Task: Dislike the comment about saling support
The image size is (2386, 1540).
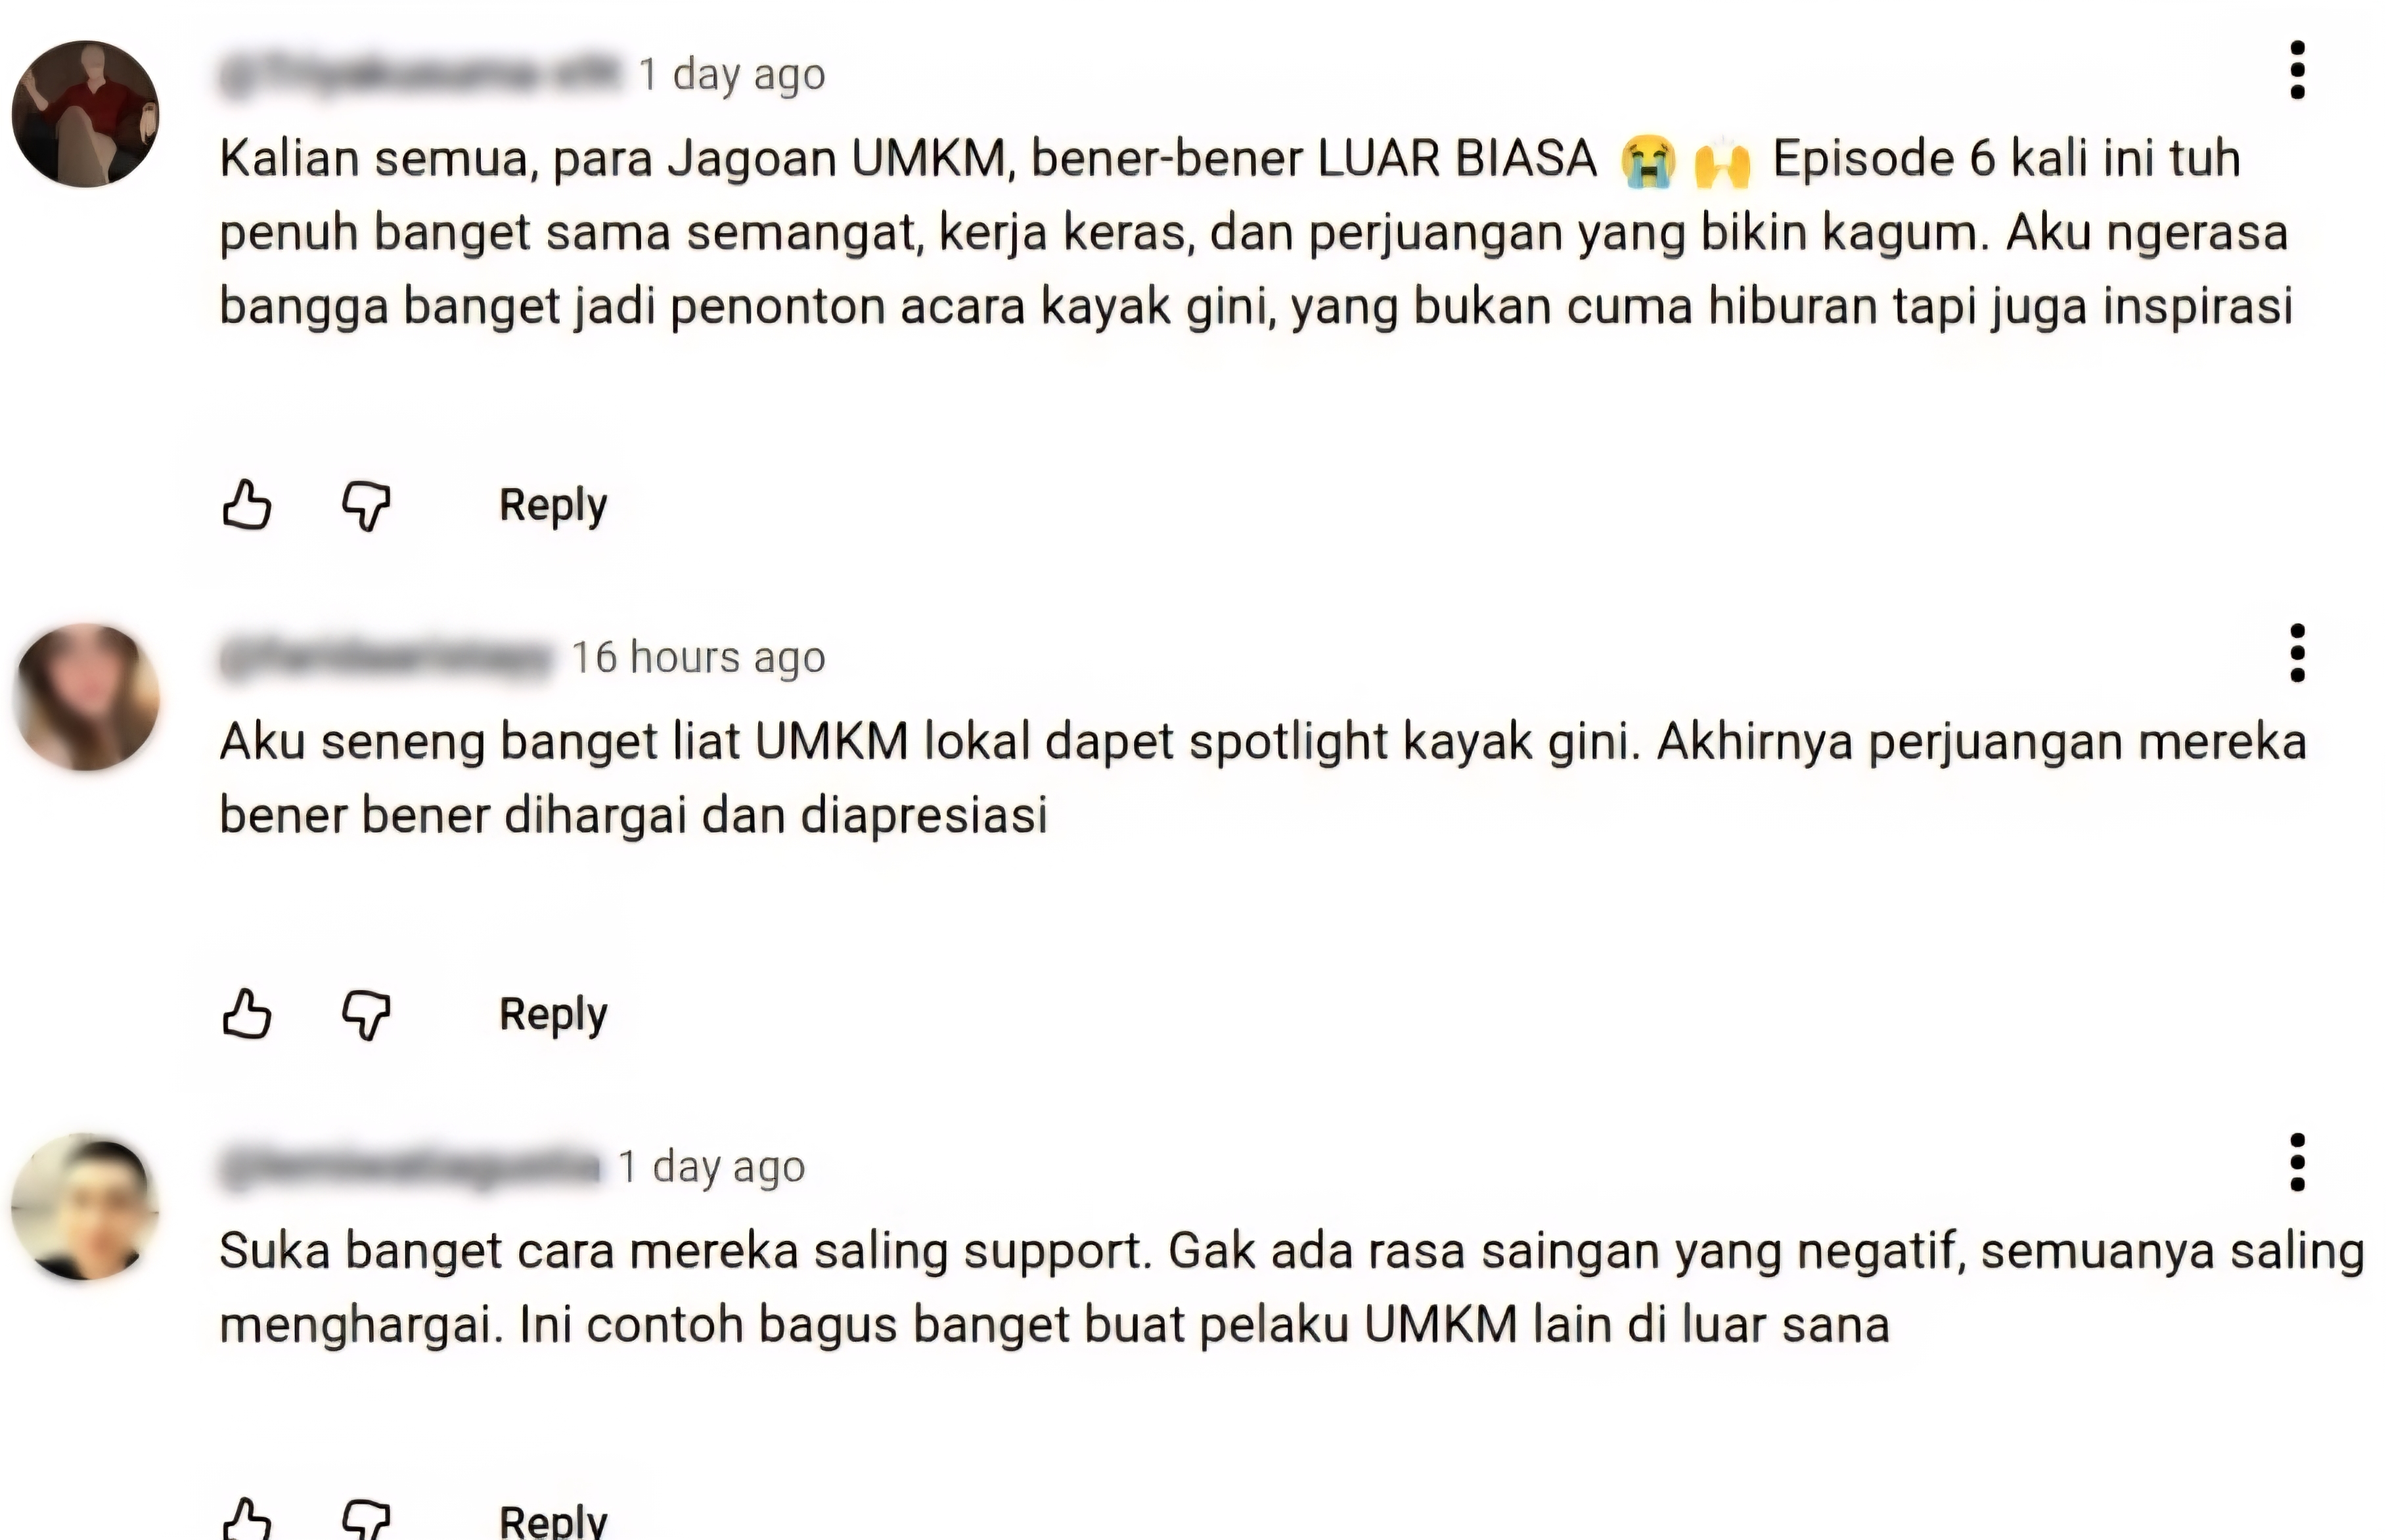Action: click(366, 1520)
